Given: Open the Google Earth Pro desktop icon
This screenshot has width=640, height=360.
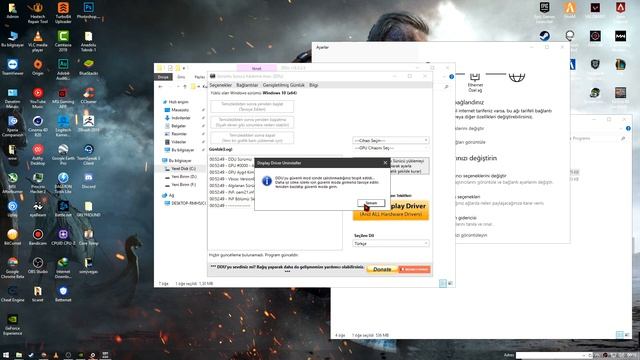Looking at the screenshot, I should (x=63, y=154).
